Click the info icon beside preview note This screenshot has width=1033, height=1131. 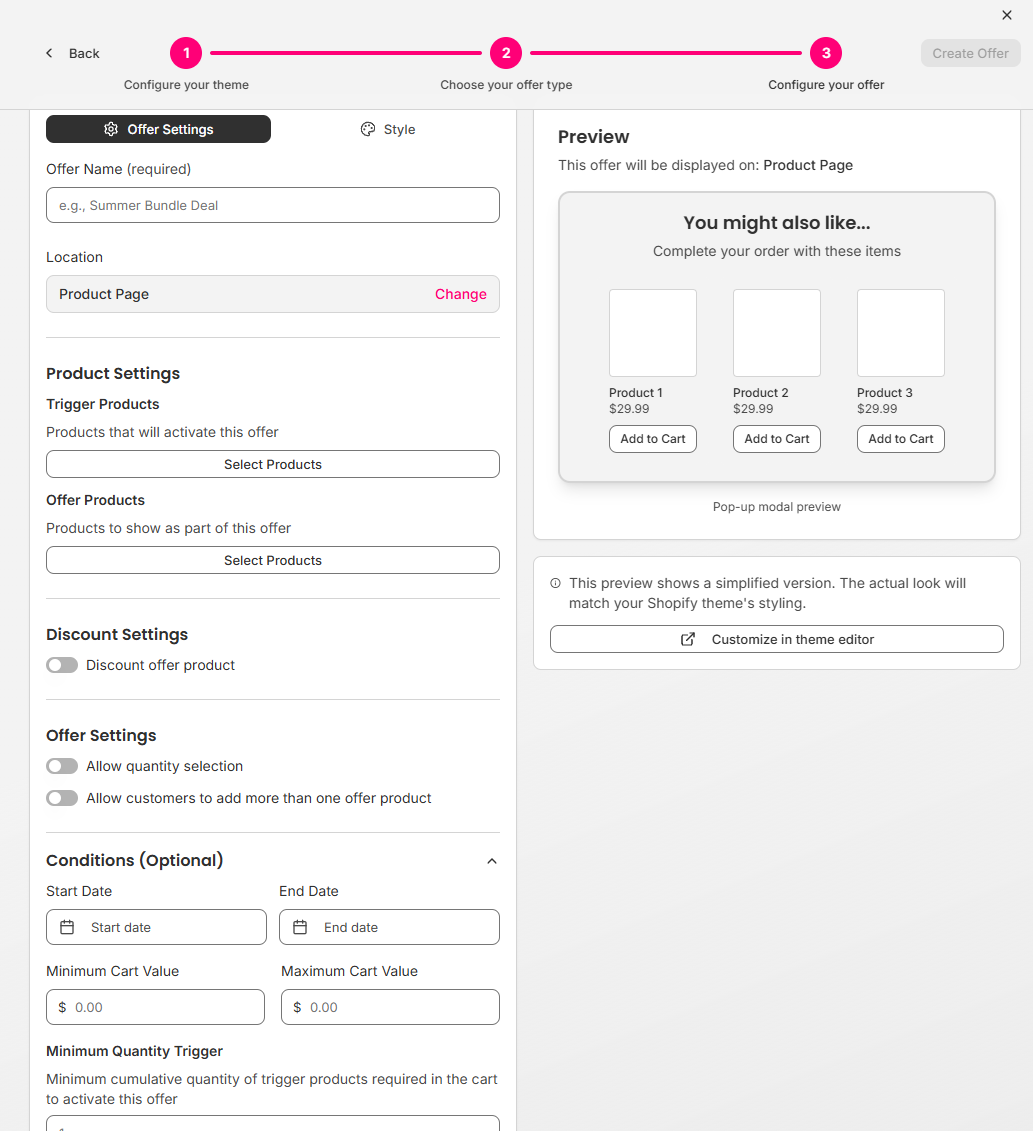tap(555, 583)
